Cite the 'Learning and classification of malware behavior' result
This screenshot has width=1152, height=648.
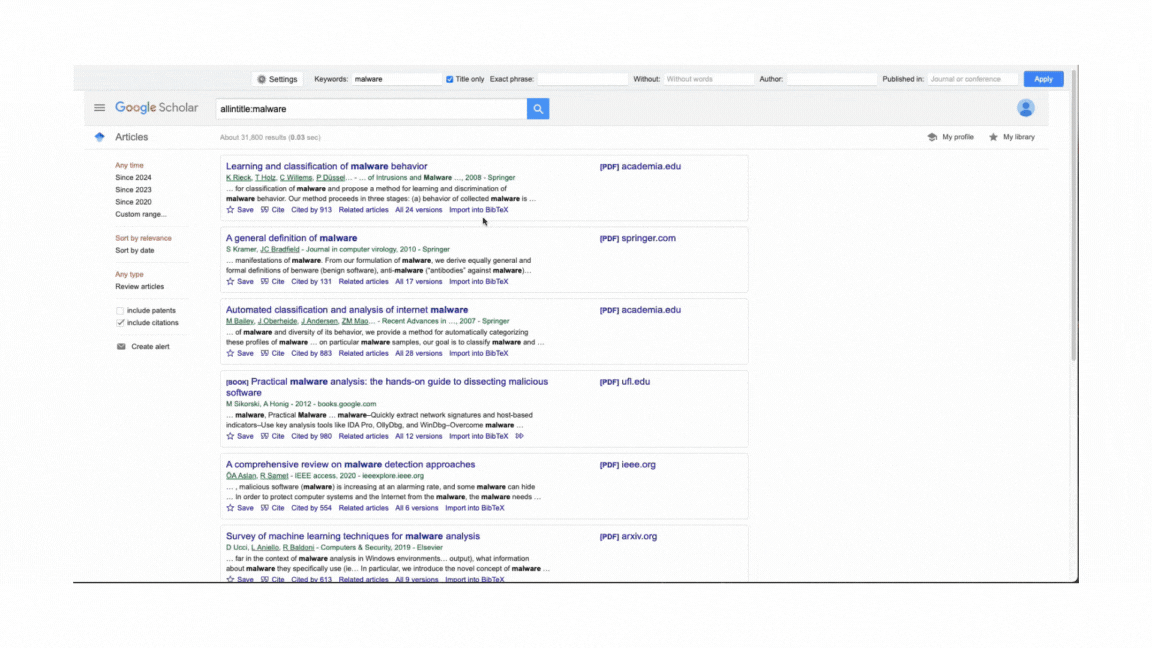point(273,210)
